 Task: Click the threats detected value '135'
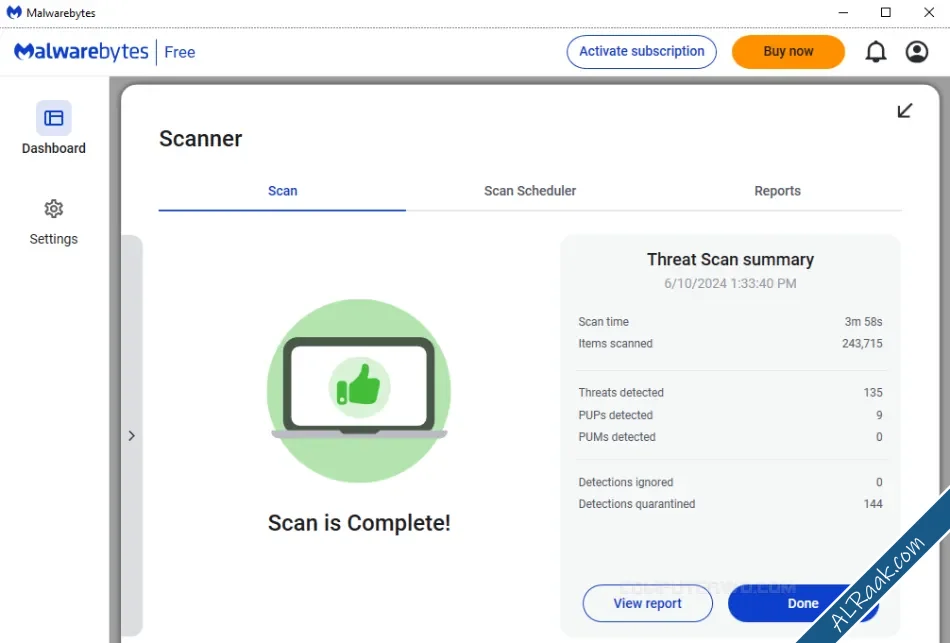click(x=873, y=393)
